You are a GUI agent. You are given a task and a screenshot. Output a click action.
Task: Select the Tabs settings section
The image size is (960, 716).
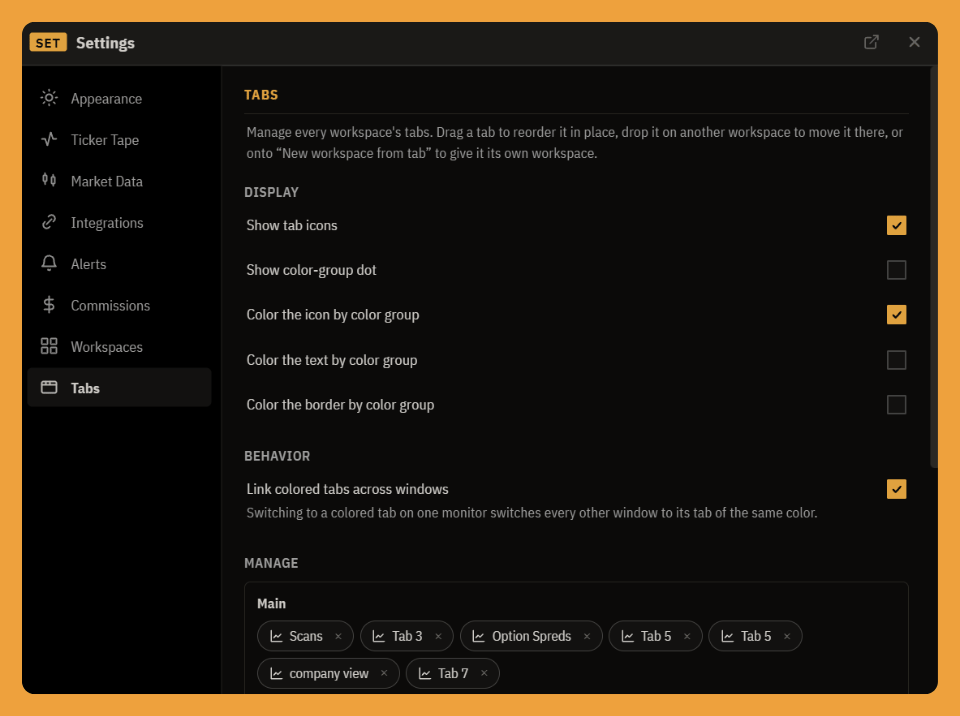[x=119, y=388]
